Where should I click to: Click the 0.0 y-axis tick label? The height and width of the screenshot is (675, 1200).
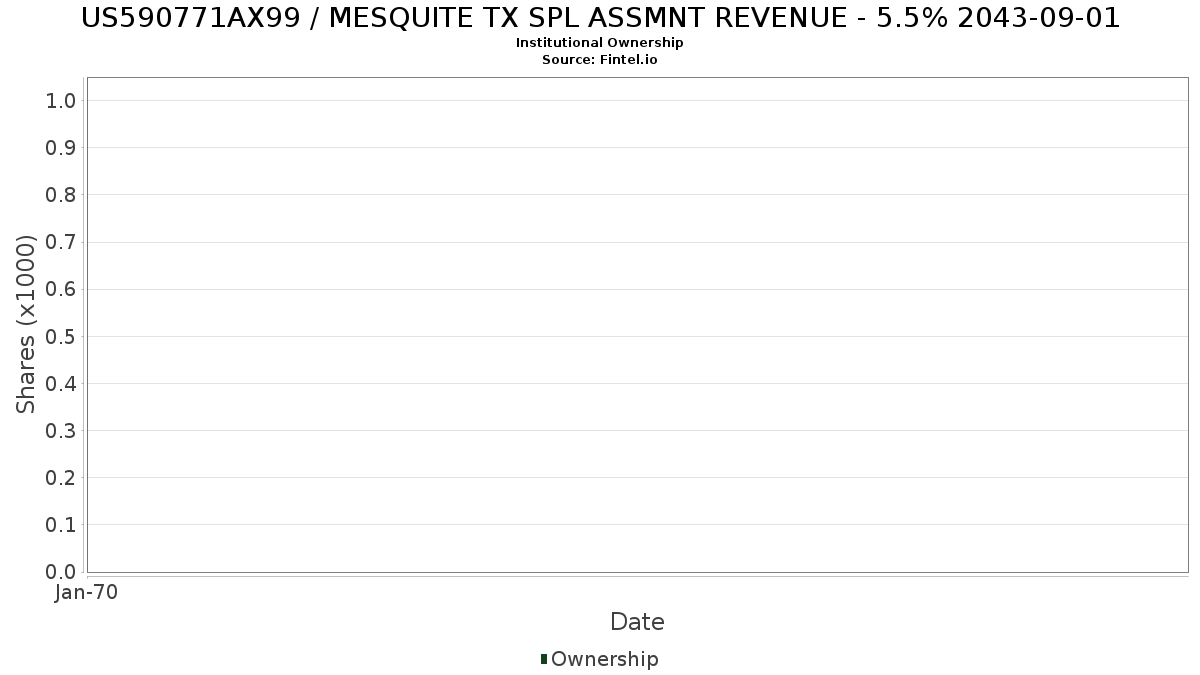(x=61, y=572)
